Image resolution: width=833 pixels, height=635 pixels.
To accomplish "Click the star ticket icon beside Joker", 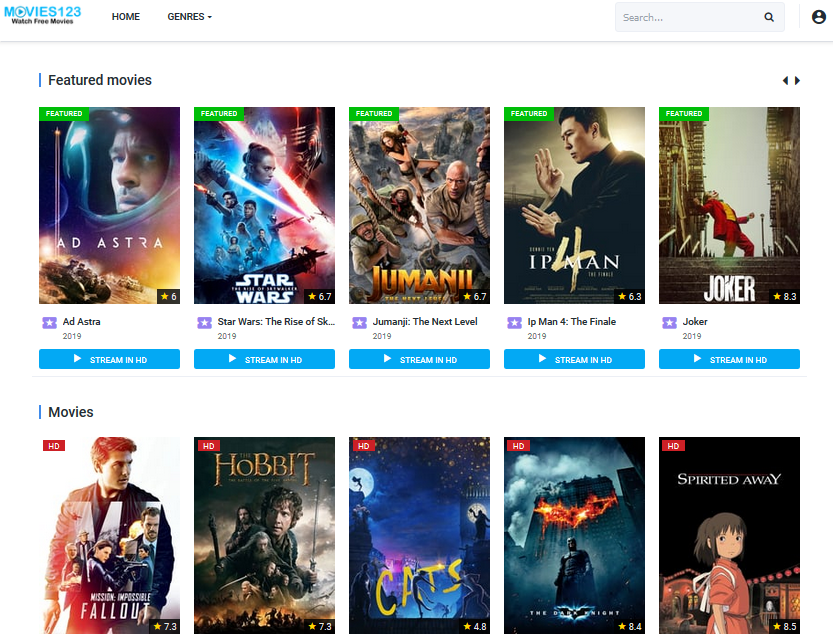I will [669, 323].
